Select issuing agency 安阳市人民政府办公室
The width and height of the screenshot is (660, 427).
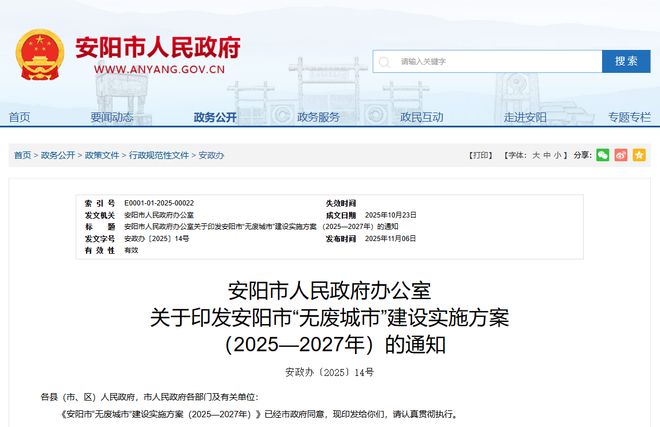pyautogui.click(x=159, y=215)
